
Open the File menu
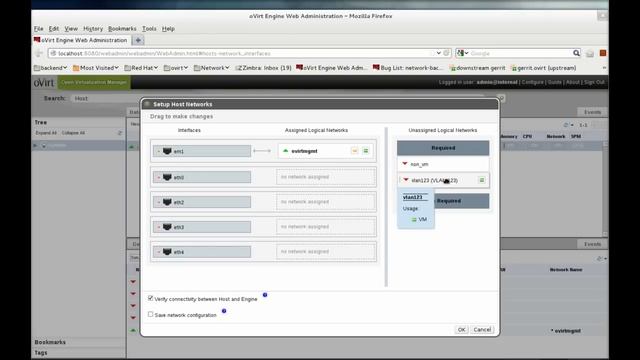tap(38, 29)
